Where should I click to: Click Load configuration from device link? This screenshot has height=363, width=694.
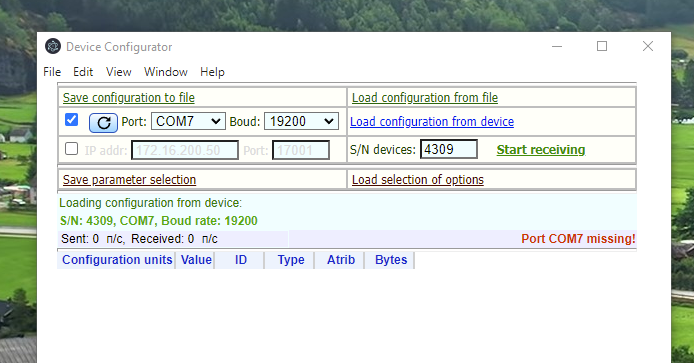tap(432, 121)
